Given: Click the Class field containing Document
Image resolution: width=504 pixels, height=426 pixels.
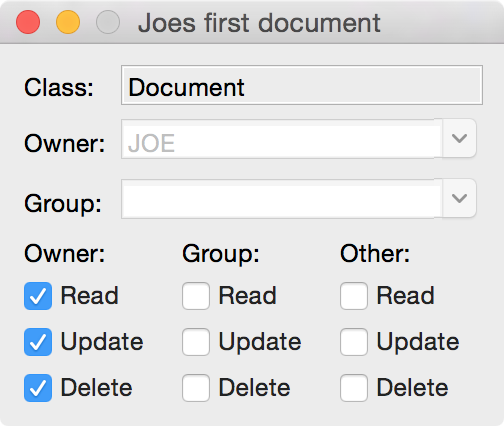Looking at the screenshot, I should click(302, 85).
